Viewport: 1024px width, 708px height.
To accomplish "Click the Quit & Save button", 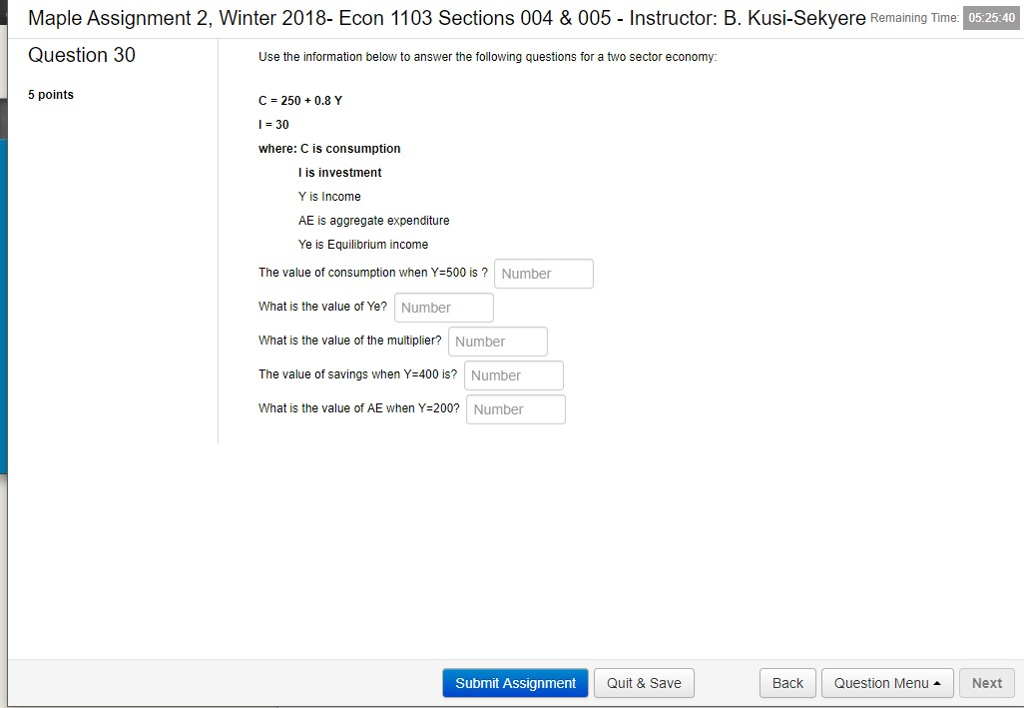I will [x=643, y=683].
